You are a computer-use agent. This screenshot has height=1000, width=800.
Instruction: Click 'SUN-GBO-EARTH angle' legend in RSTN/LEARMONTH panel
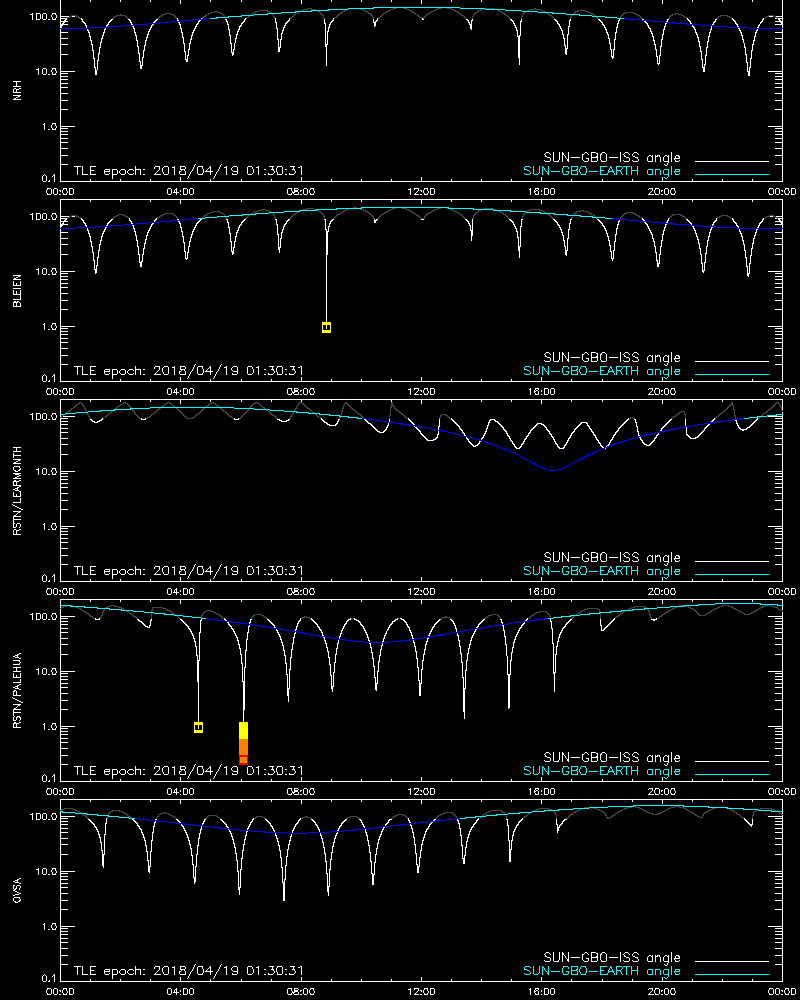pos(602,571)
